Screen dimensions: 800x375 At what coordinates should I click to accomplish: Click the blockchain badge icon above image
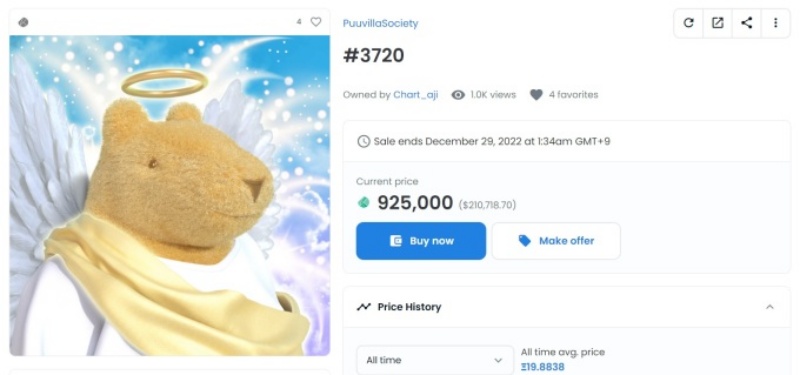pyautogui.click(x=23, y=22)
